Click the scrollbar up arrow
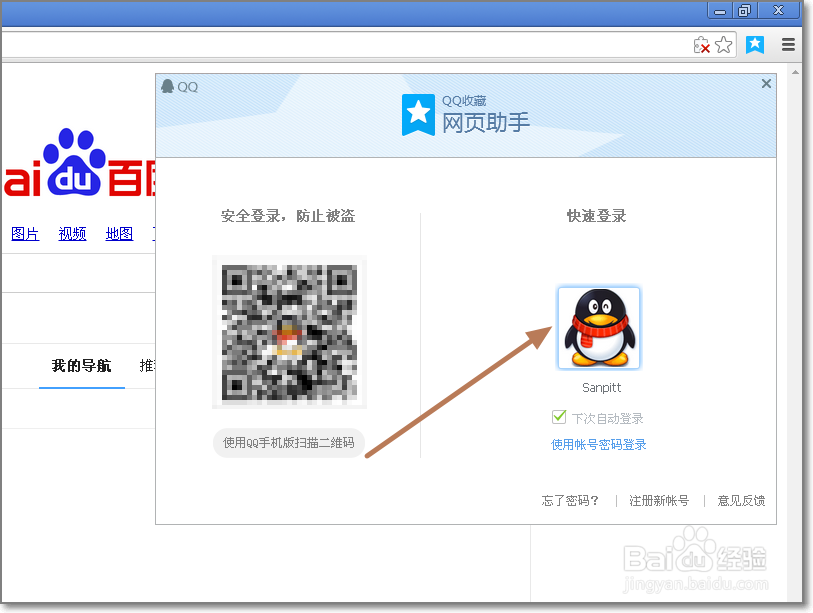The height and width of the screenshot is (613, 813). pos(795,72)
